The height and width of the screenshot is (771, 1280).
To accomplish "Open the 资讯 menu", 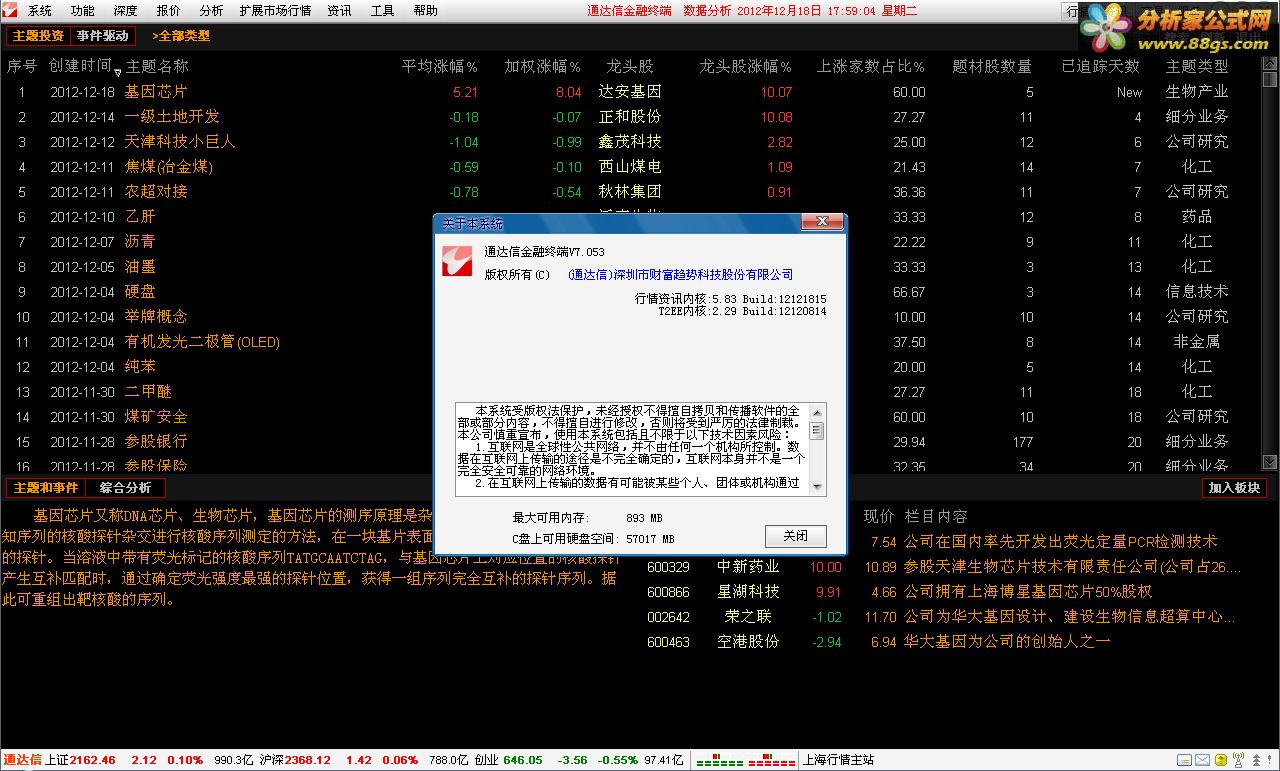I will click(339, 11).
